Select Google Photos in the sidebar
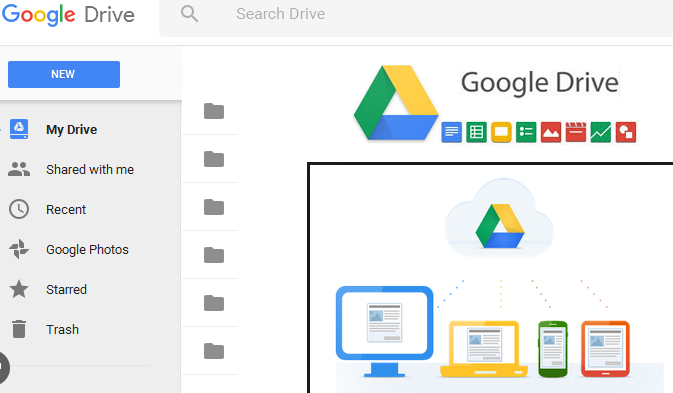The height and width of the screenshot is (393, 673). pos(91,249)
